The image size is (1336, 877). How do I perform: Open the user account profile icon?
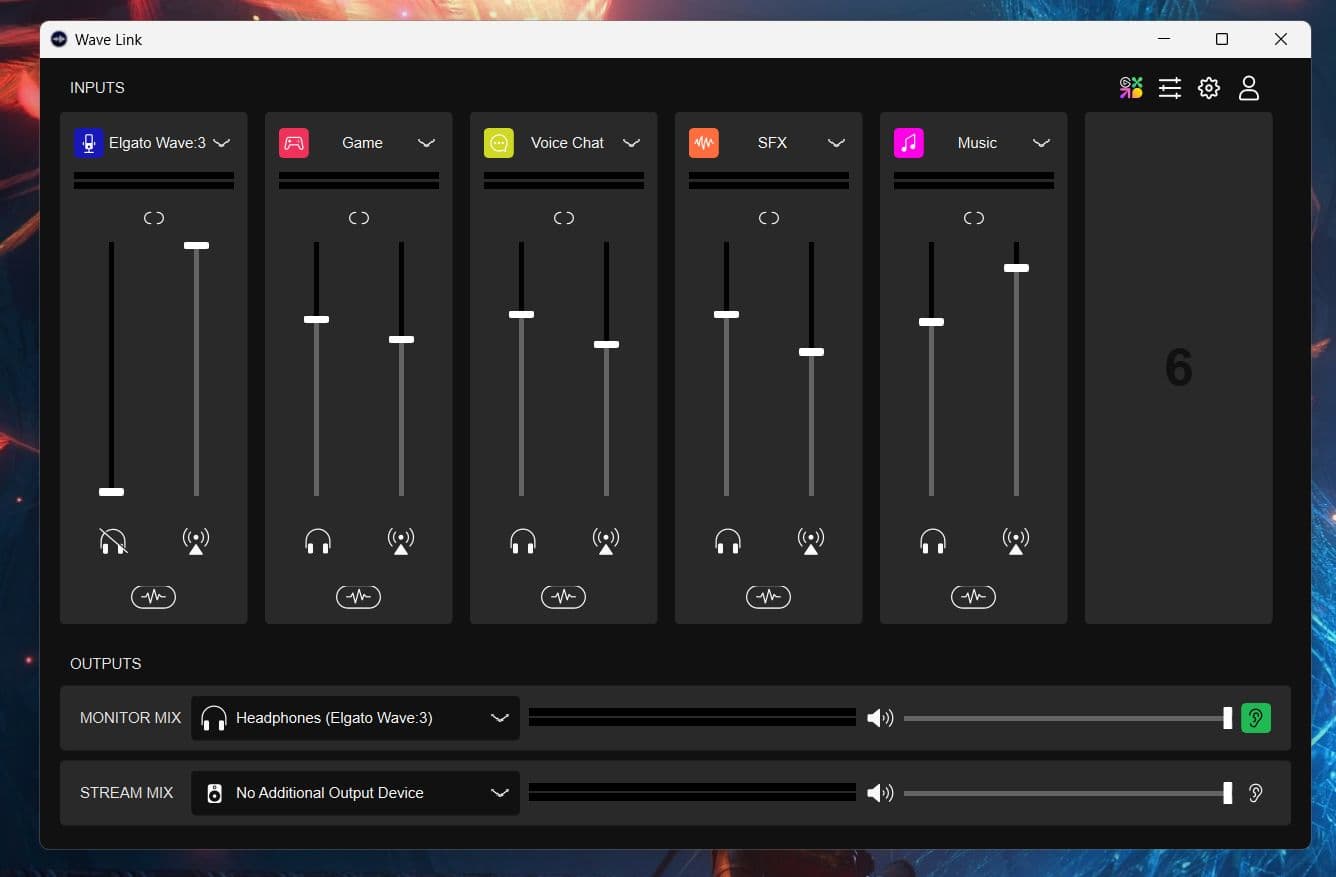tap(1249, 88)
